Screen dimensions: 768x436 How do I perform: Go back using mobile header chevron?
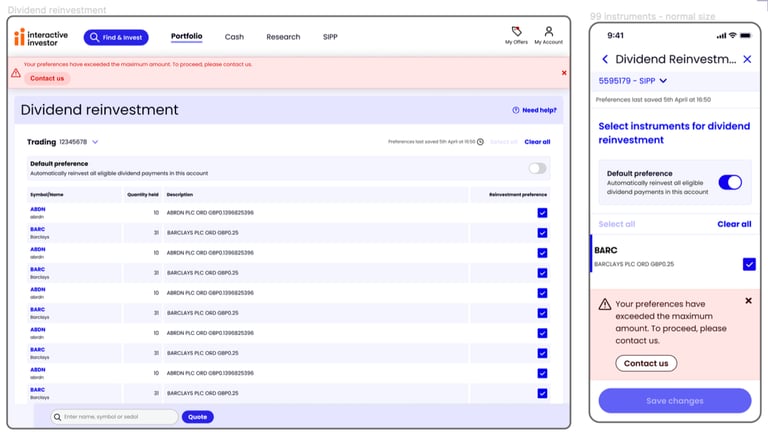[605, 59]
